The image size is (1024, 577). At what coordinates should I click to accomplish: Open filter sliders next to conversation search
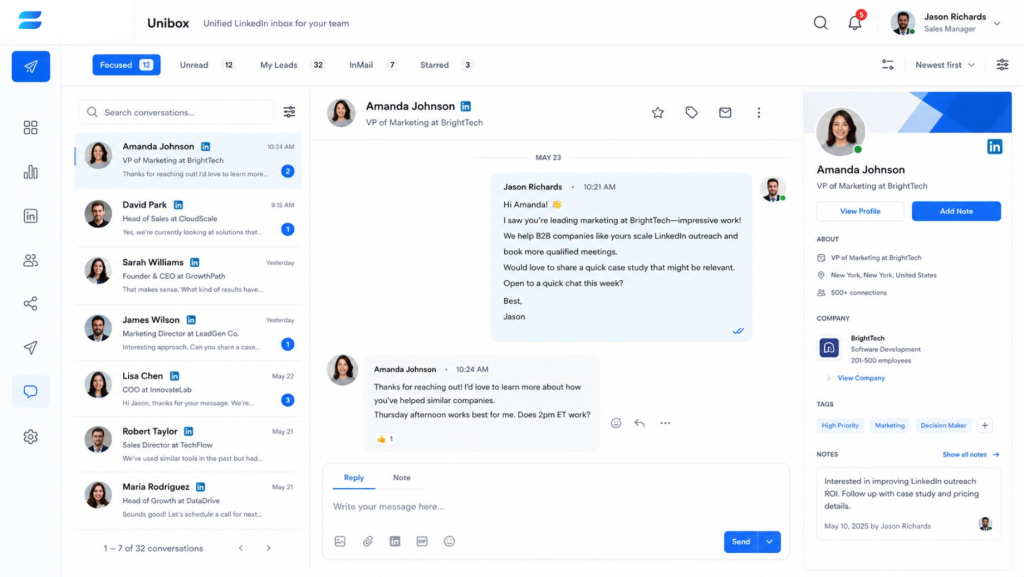click(289, 112)
